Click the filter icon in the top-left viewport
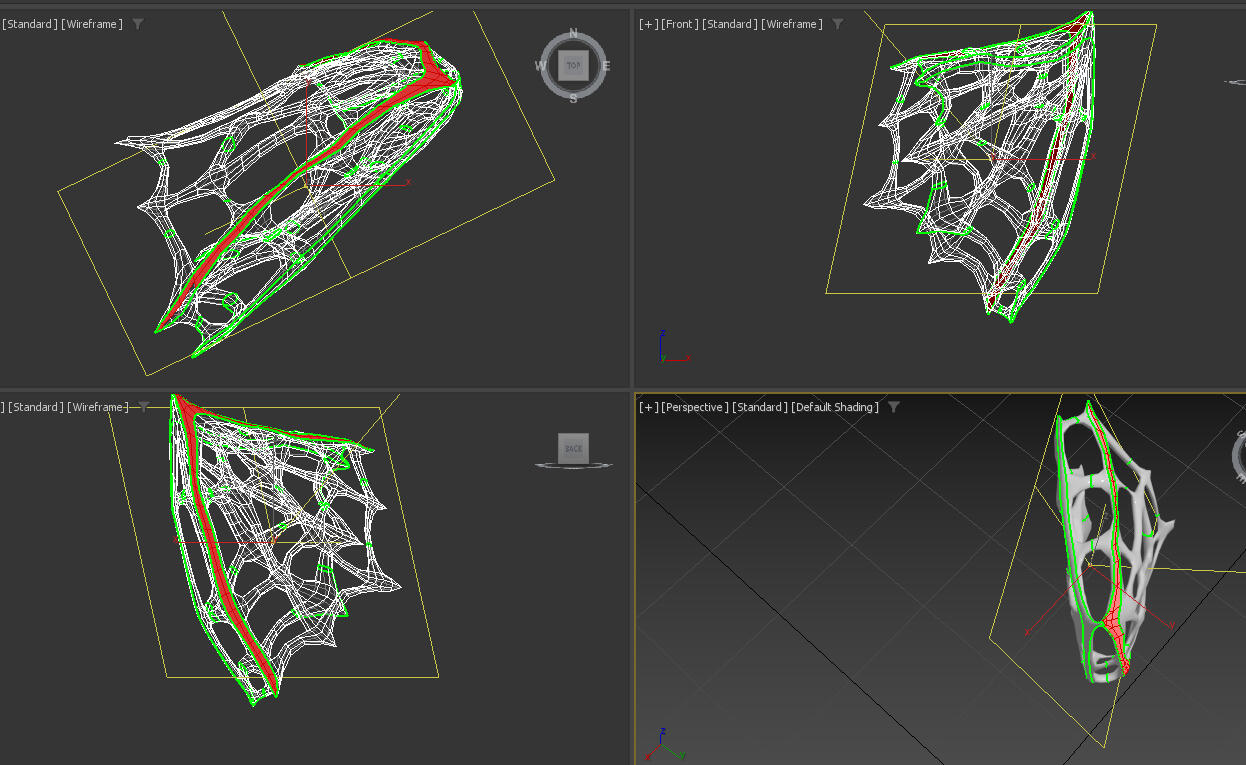The width and height of the screenshot is (1246, 765). point(138,24)
